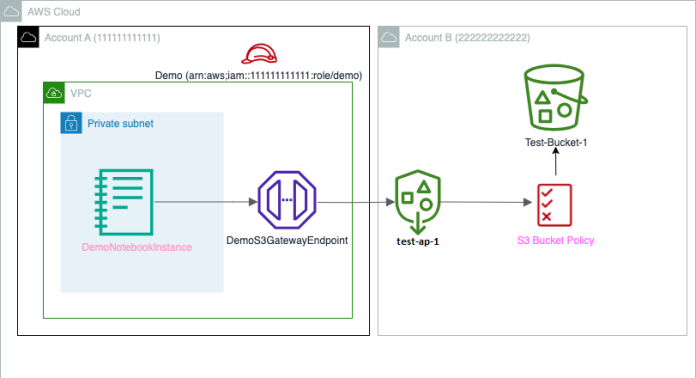Screen dimensions: 696x378
Task: Click the 'DemoS3GatewayEndpoint' label
Action: [287, 240]
